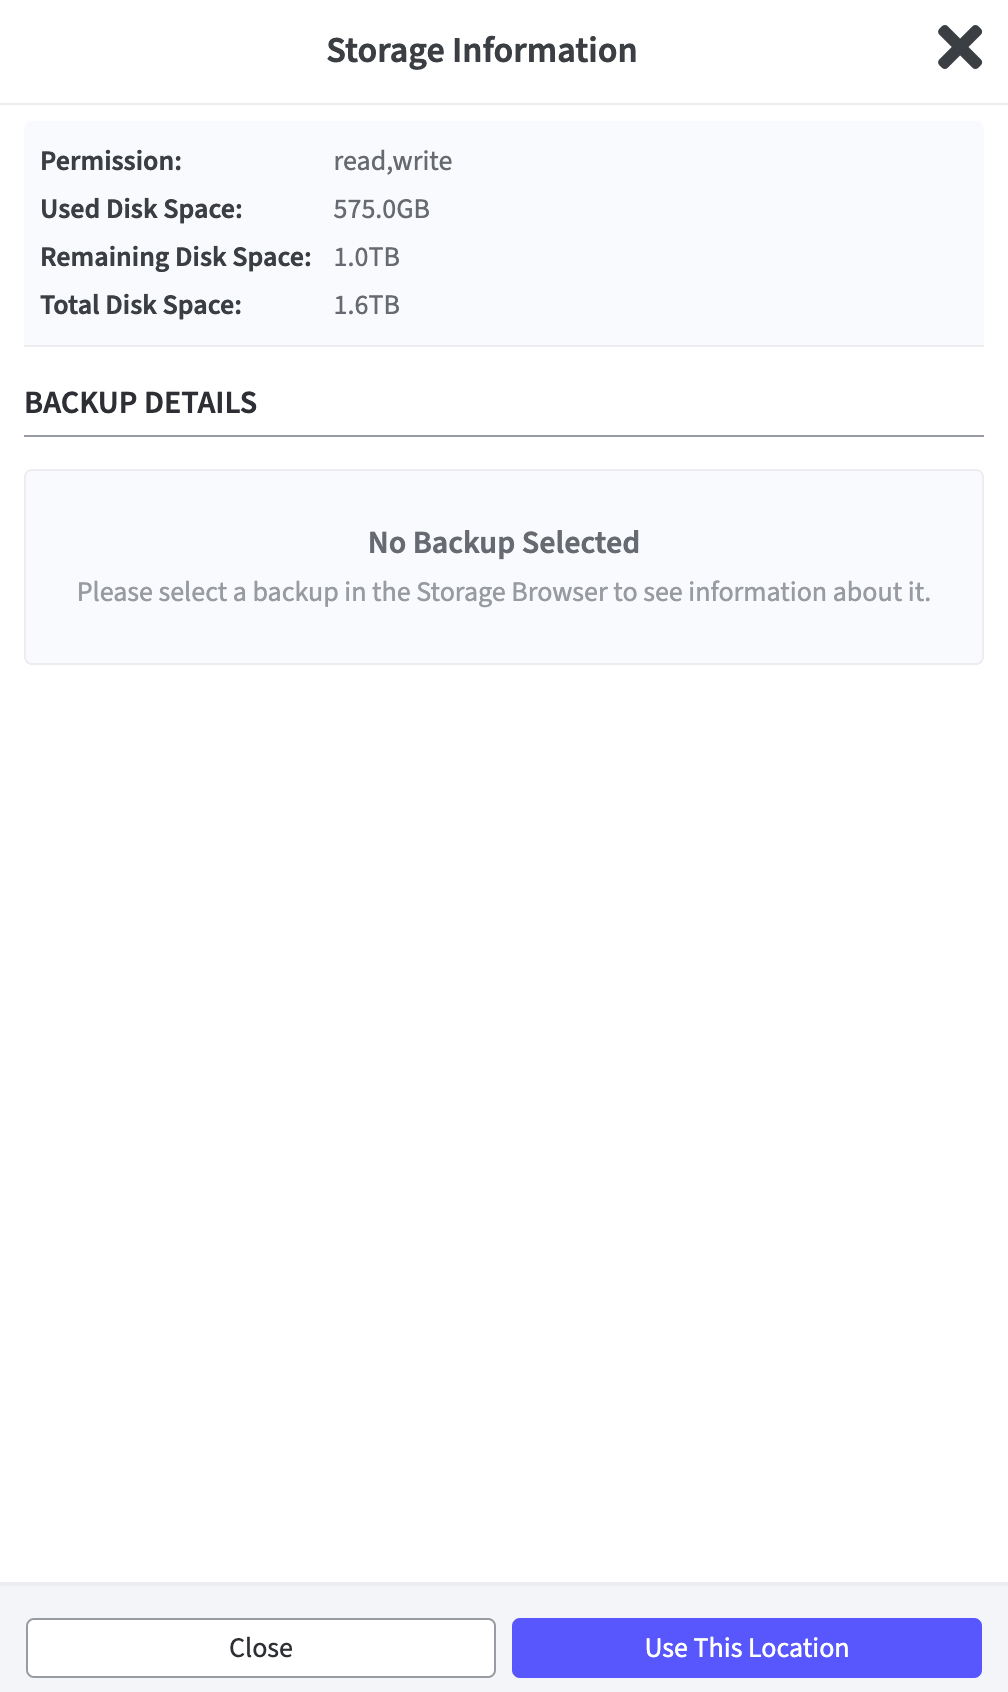
Task: Select the 1.6TB total space value
Action: coord(366,305)
